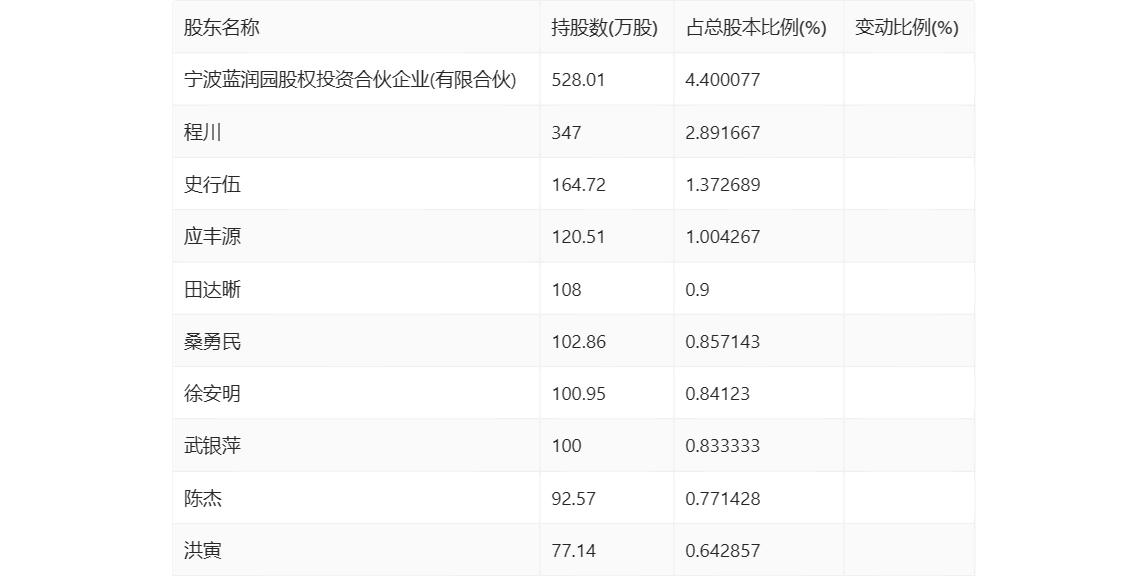Click percentage value 0.9
The width and height of the screenshot is (1148, 576).
click(x=697, y=289)
